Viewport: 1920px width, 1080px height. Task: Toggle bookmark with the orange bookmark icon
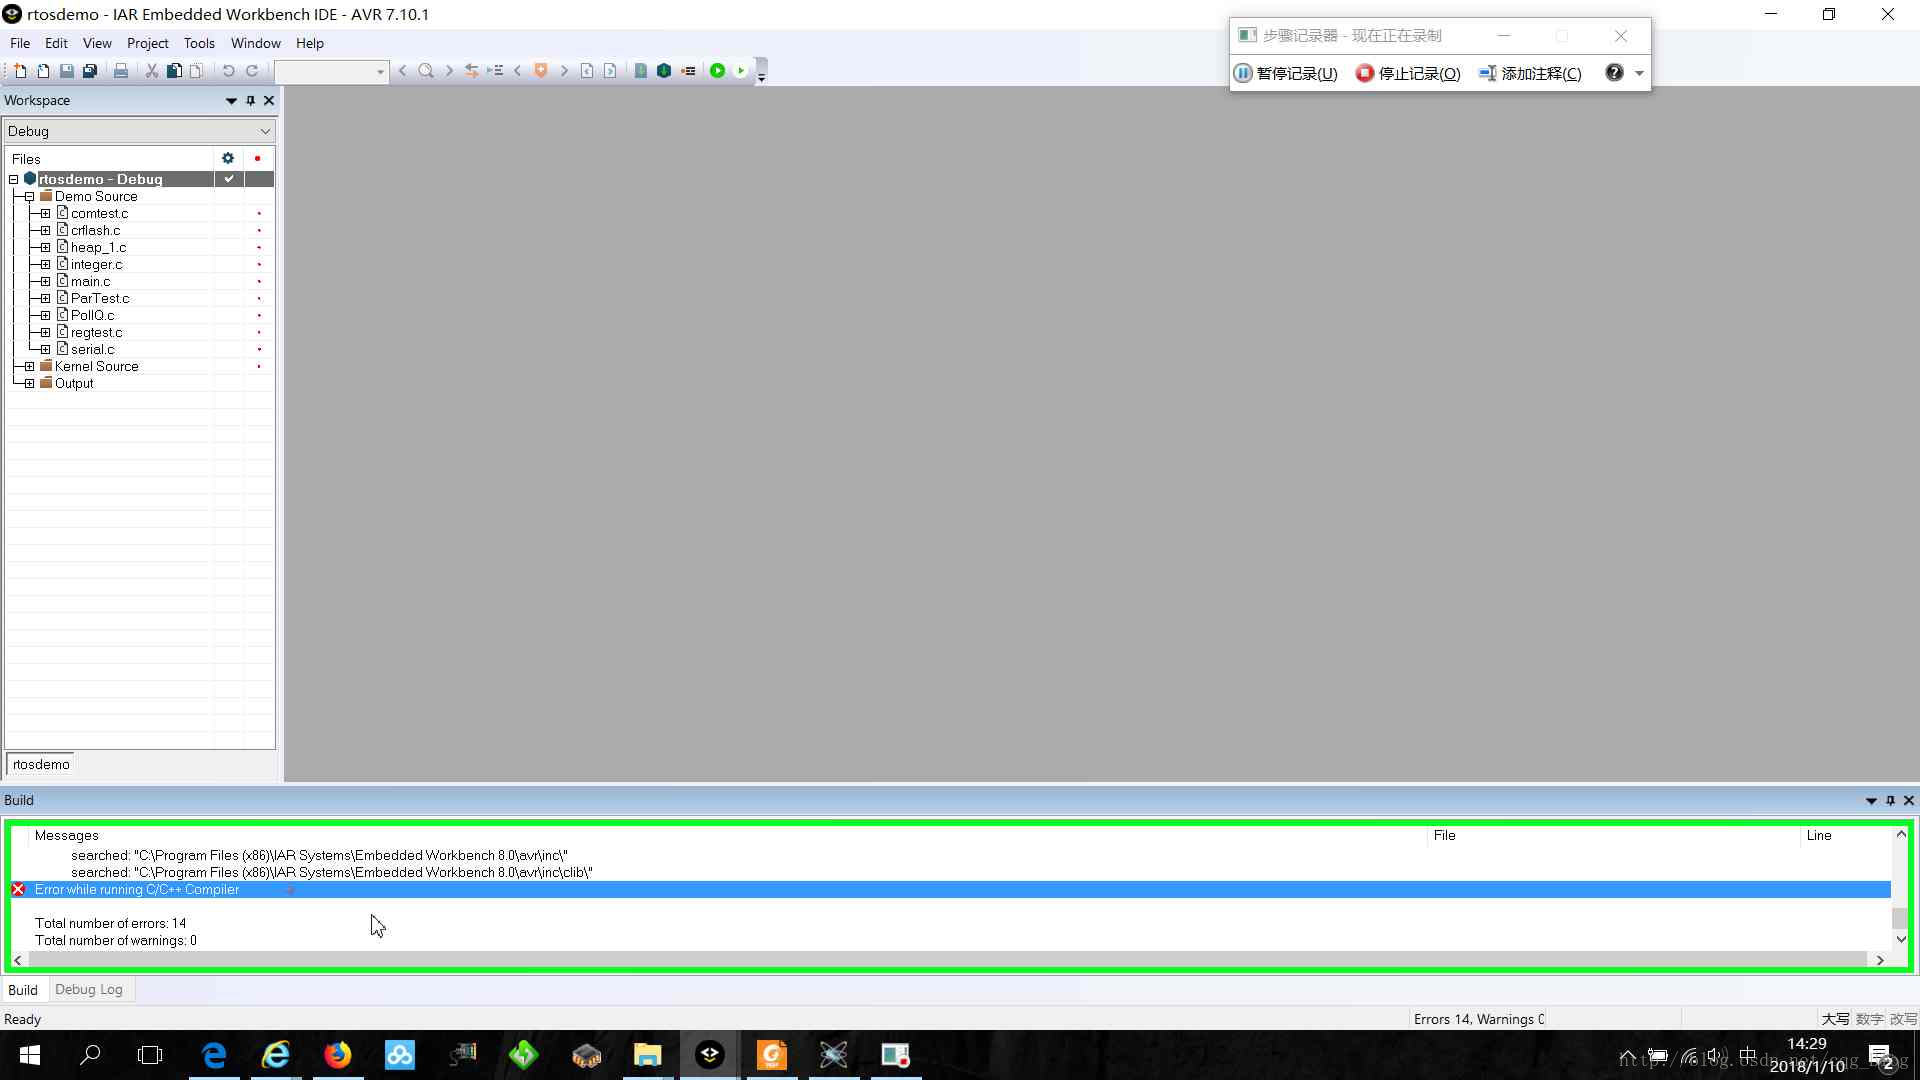(541, 71)
